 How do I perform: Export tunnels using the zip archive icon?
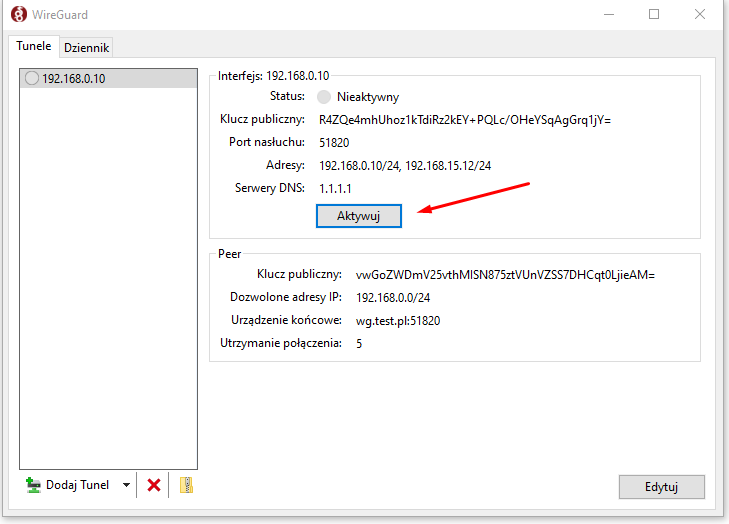[x=185, y=485]
